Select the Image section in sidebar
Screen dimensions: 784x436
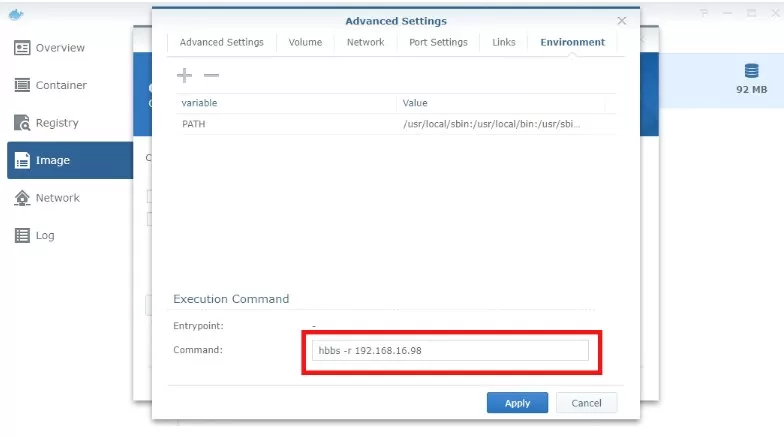point(52,160)
